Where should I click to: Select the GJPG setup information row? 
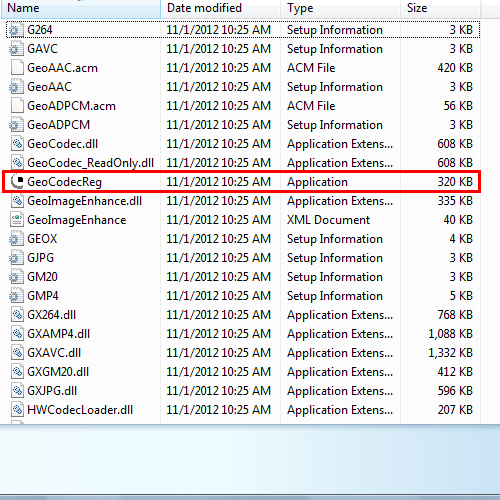pyautogui.click(x=243, y=258)
